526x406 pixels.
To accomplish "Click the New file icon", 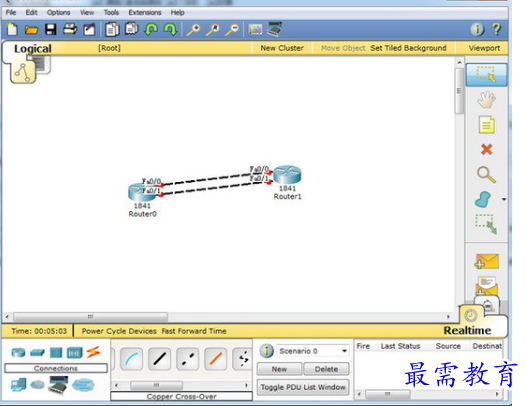I will pyautogui.click(x=12, y=30).
